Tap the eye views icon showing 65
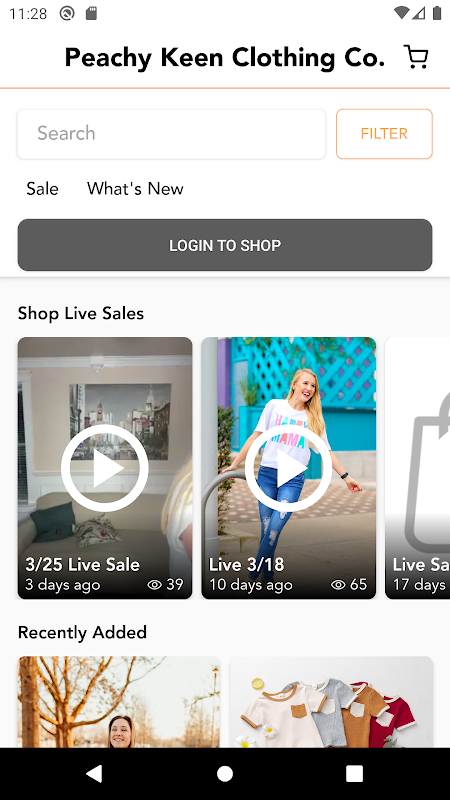450x800 pixels. [x=338, y=585]
